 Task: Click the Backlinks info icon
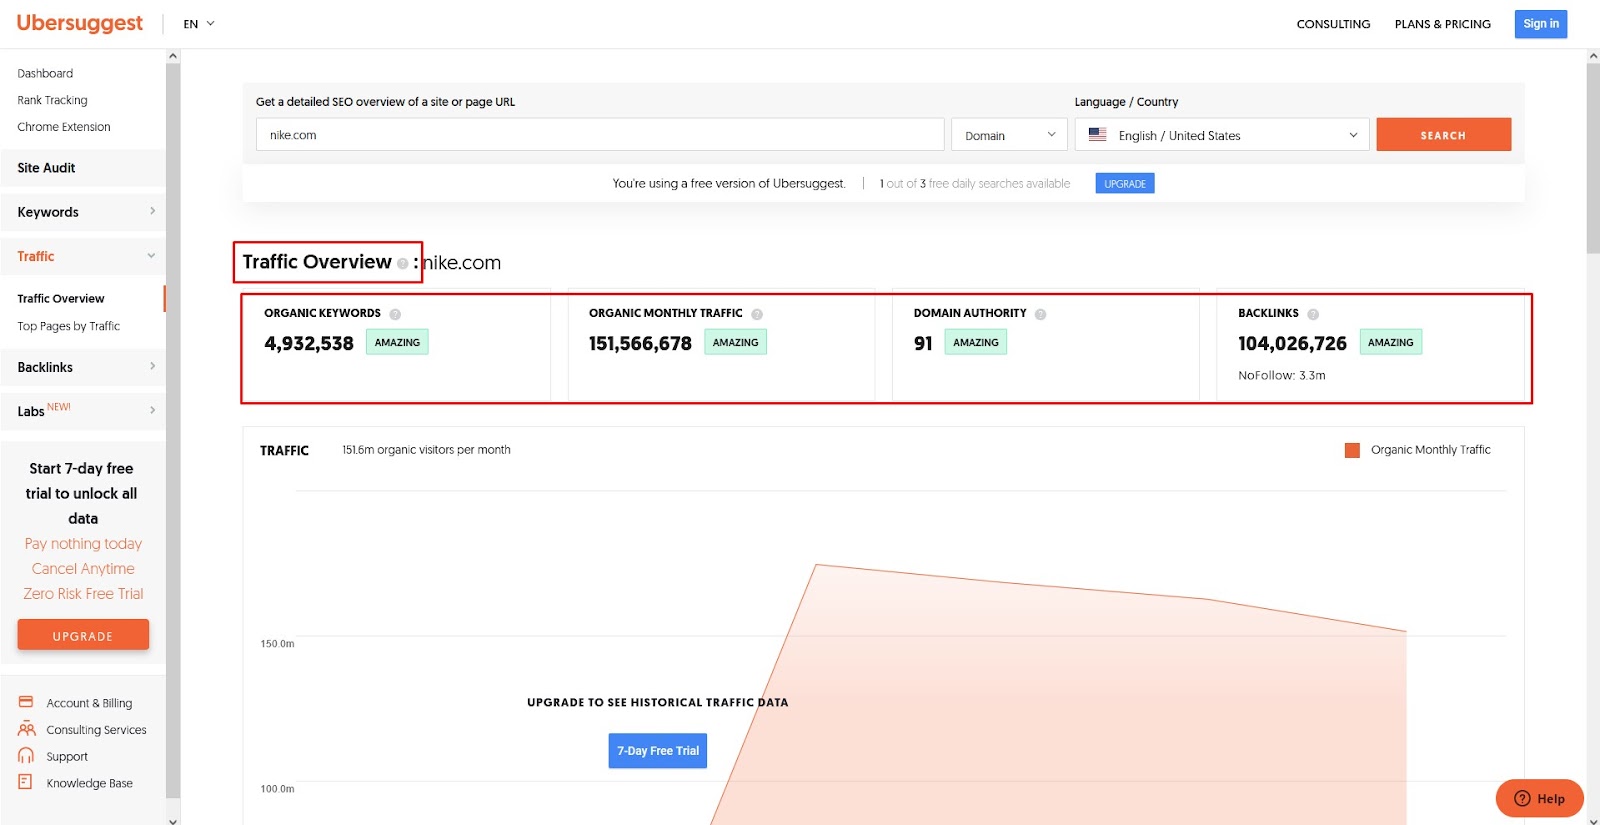1313,314
